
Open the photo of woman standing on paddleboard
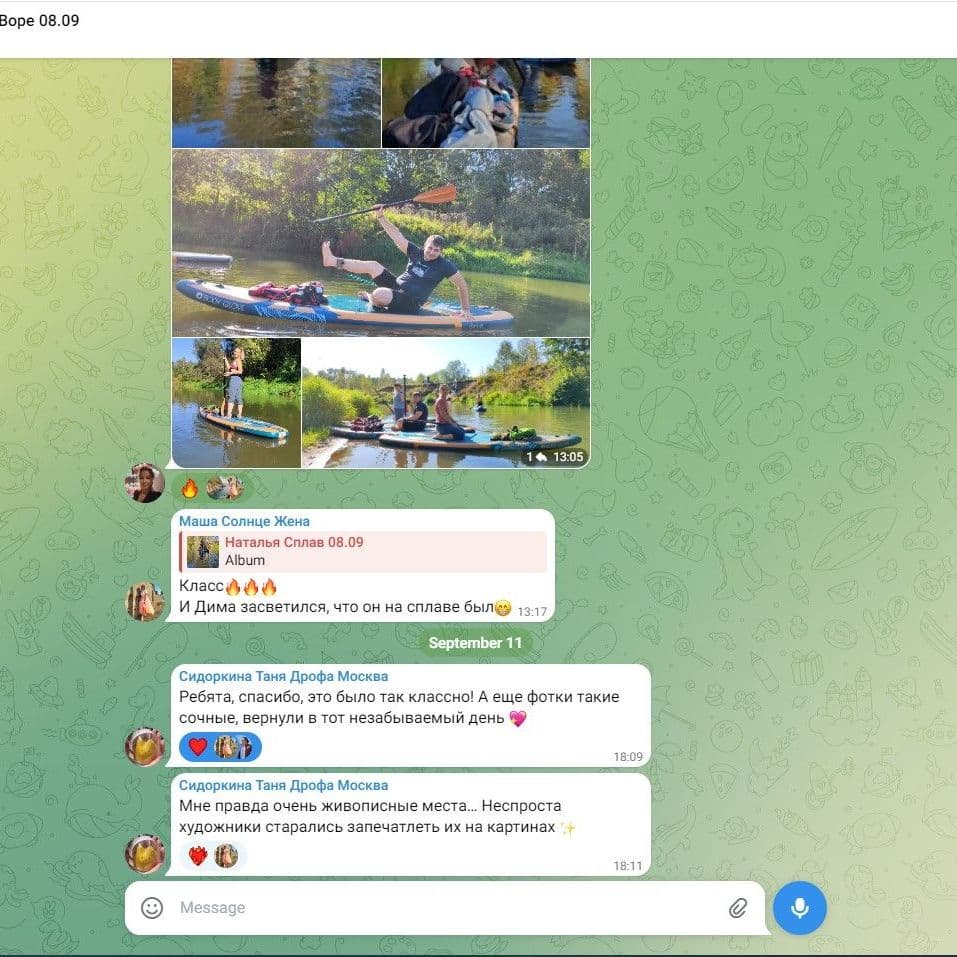[x=236, y=402]
